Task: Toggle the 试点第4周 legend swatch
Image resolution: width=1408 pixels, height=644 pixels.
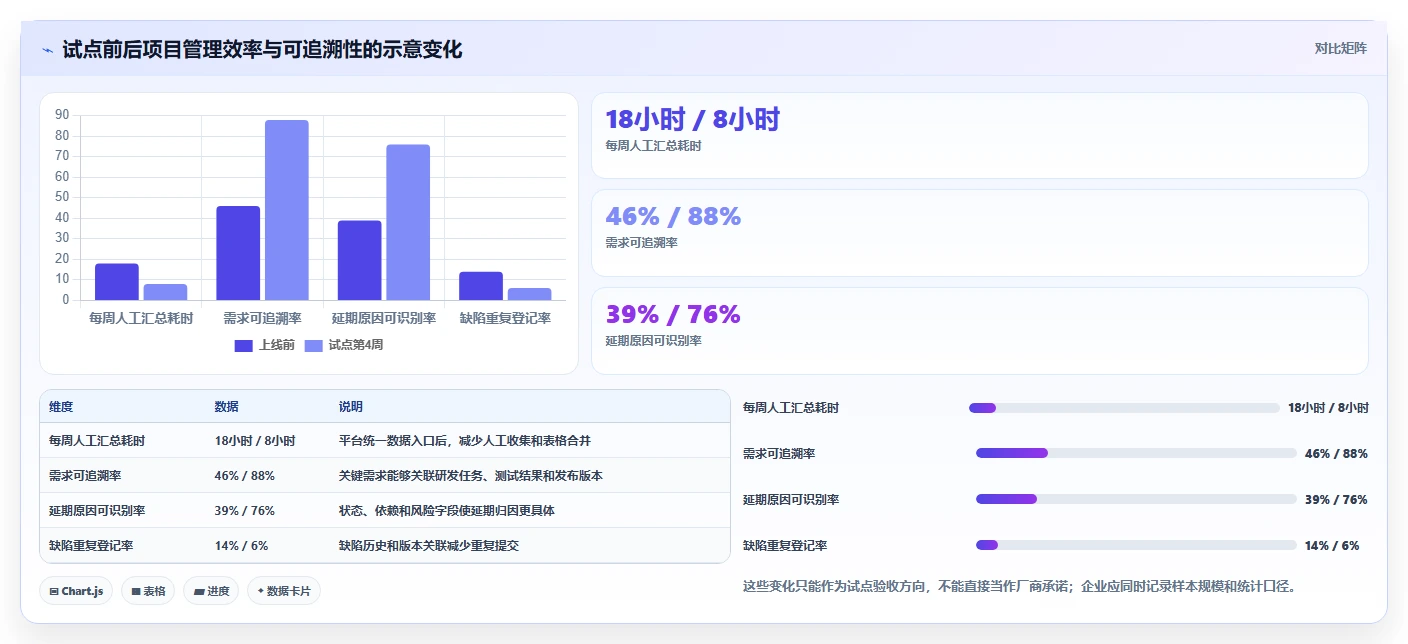Action: click(x=313, y=345)
